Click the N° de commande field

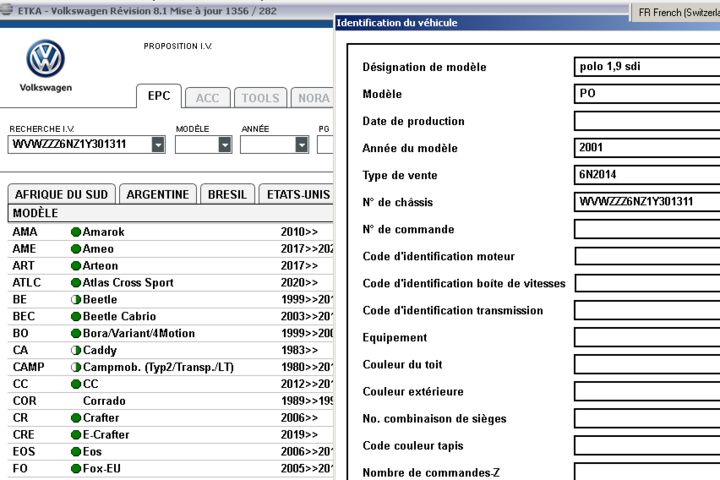[647, 229]
